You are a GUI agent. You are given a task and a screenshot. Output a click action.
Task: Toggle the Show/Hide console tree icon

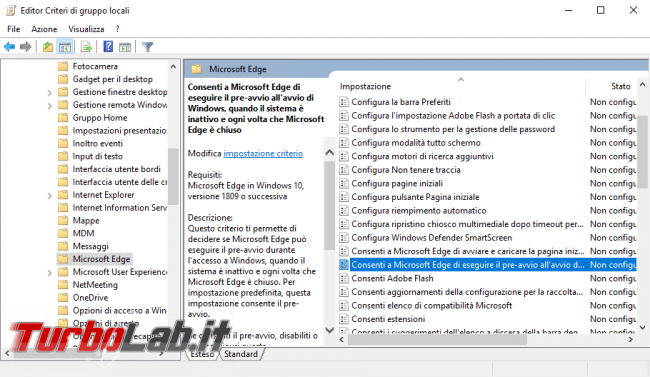(65, 47)
